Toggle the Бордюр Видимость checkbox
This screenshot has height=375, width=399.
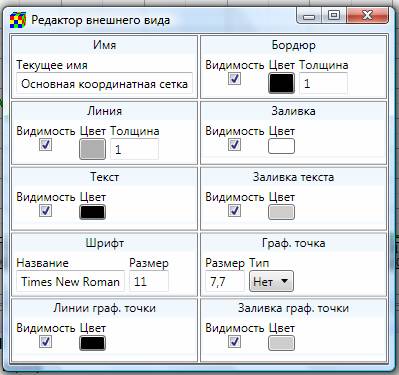coord(234,79)
